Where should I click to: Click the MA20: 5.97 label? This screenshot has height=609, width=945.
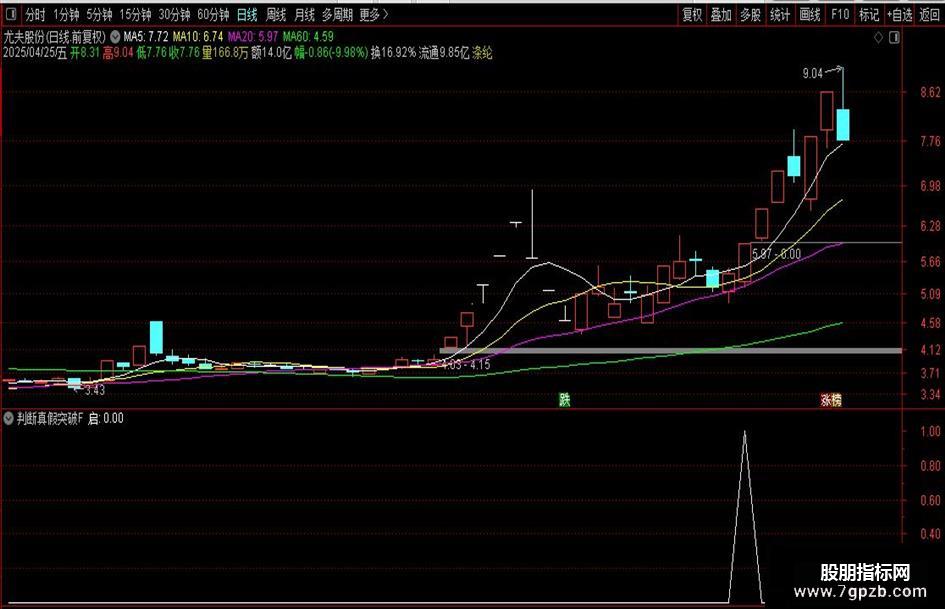253,36
